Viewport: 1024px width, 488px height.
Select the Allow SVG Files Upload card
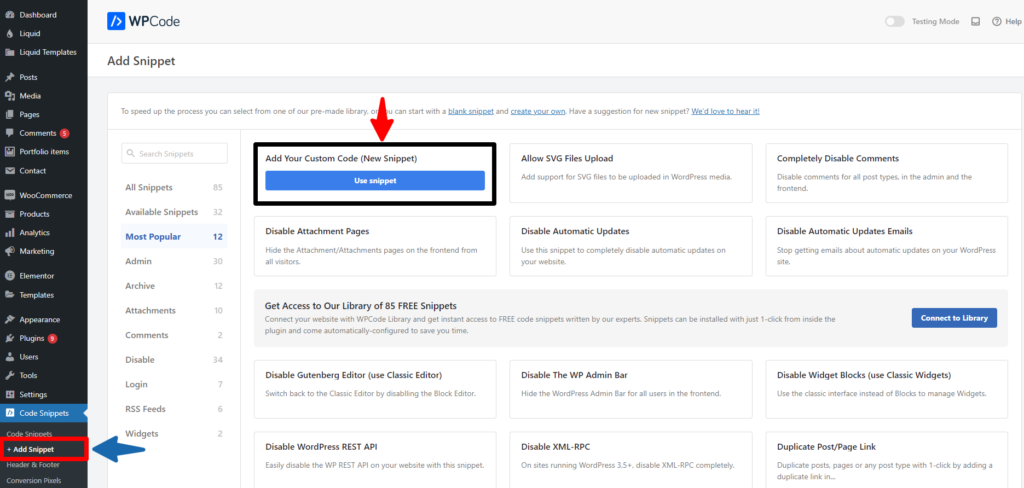click(630, 168)
